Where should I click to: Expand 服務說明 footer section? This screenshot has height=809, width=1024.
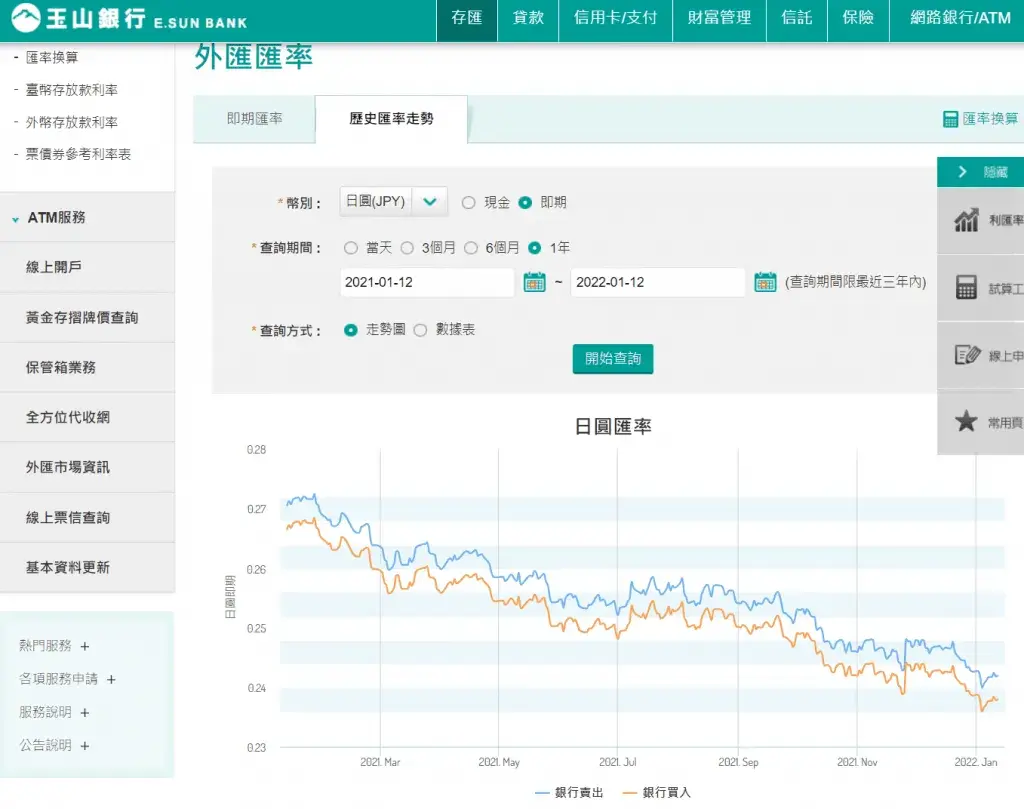85,713
